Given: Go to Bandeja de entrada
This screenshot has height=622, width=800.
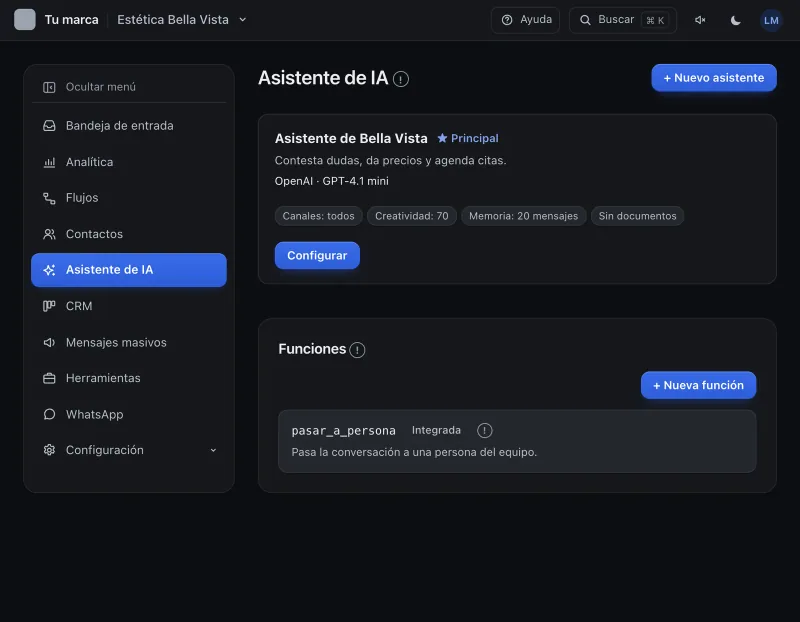Looking at the screenshot, I should 129,126.
